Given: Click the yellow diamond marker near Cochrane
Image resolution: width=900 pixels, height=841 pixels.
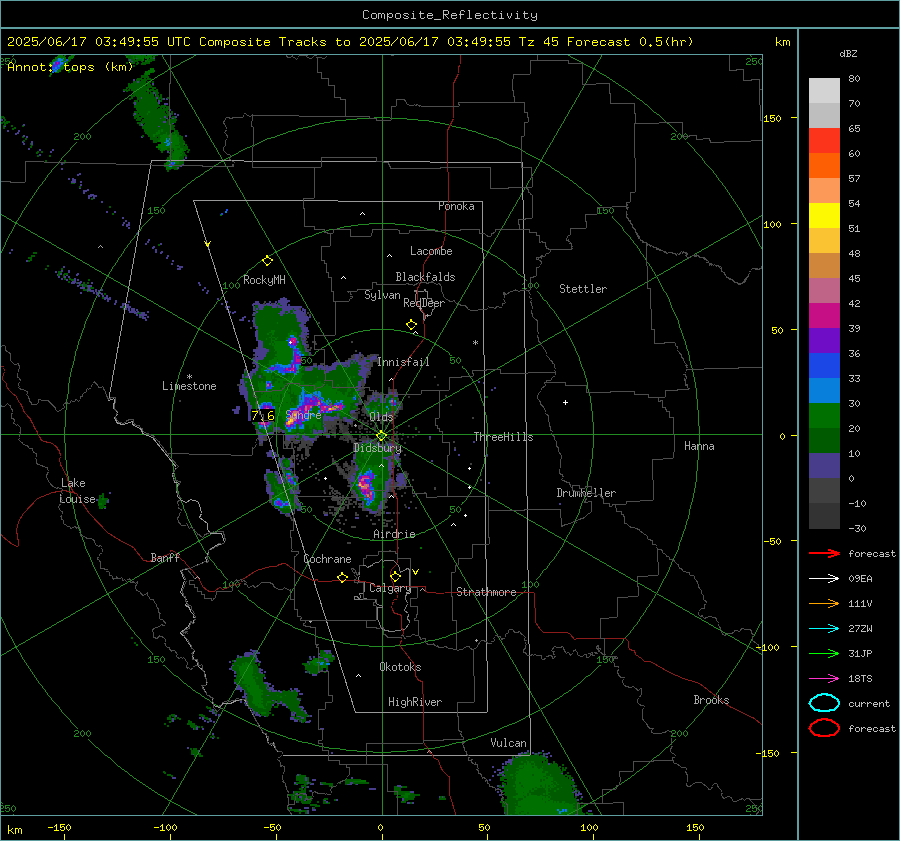Looking at the screenshot, I should [x=343, y=577].
